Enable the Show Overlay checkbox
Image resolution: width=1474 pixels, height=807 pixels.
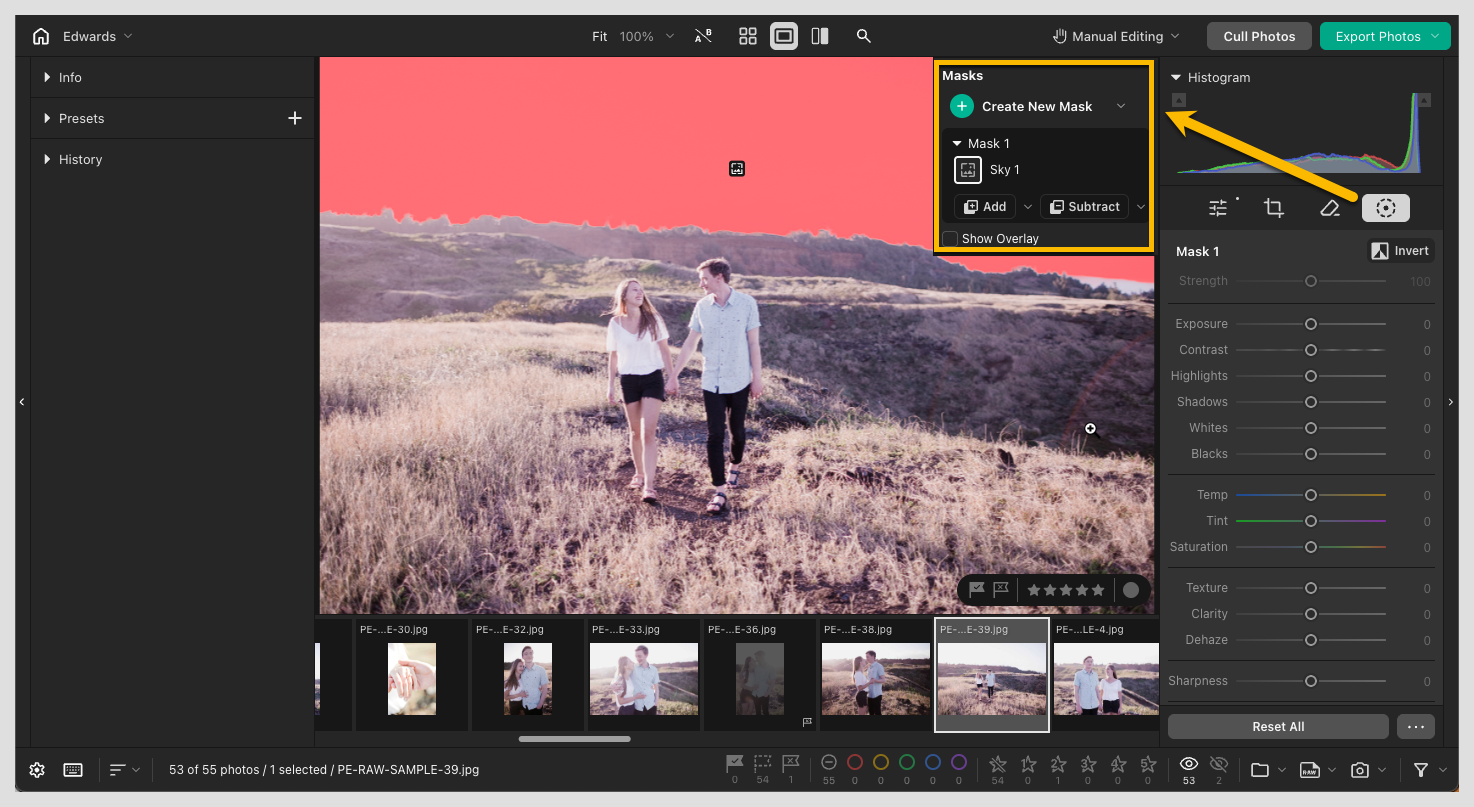(950, 239)
